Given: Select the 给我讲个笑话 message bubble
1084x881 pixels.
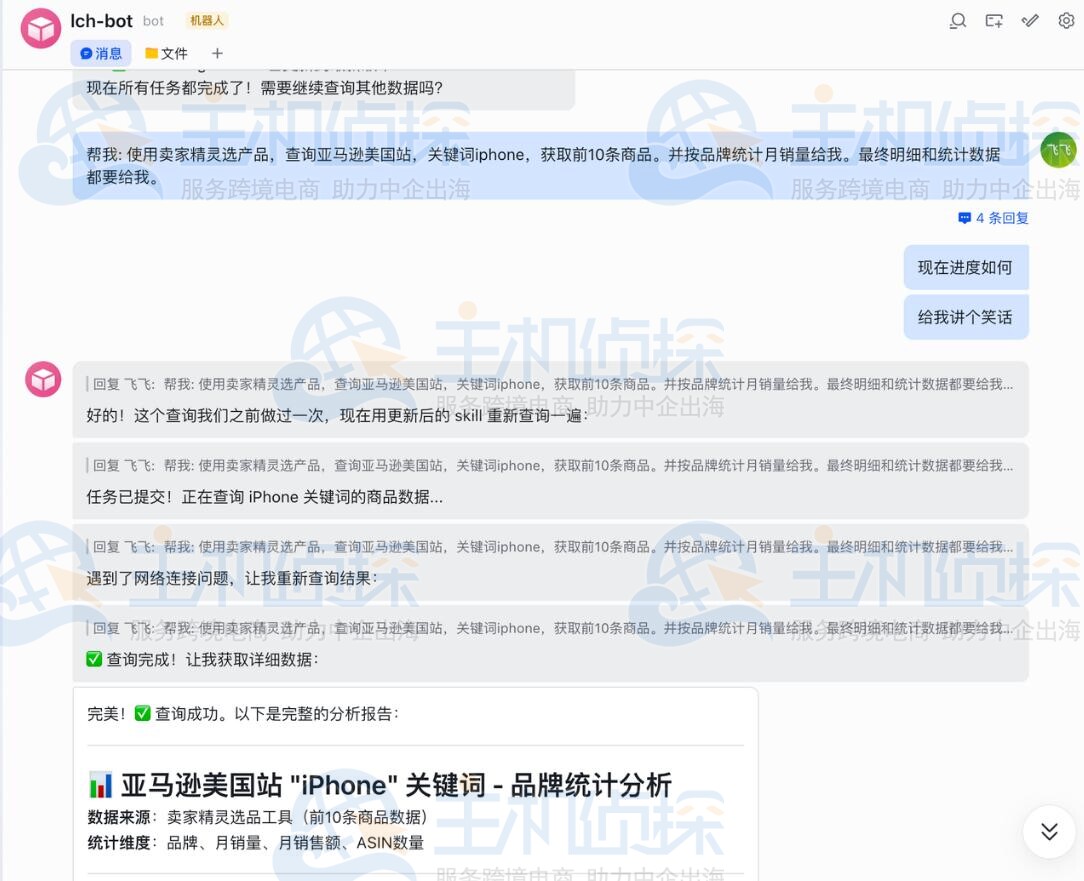Looking at the screenshot, I should 965,317.
